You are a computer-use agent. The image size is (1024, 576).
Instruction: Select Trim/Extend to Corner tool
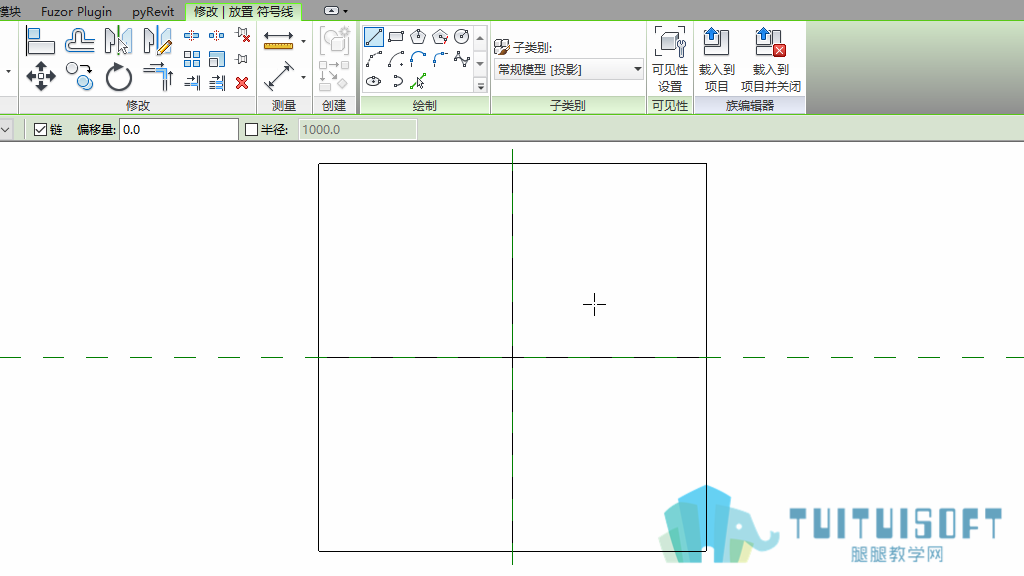tap(157, 76)
